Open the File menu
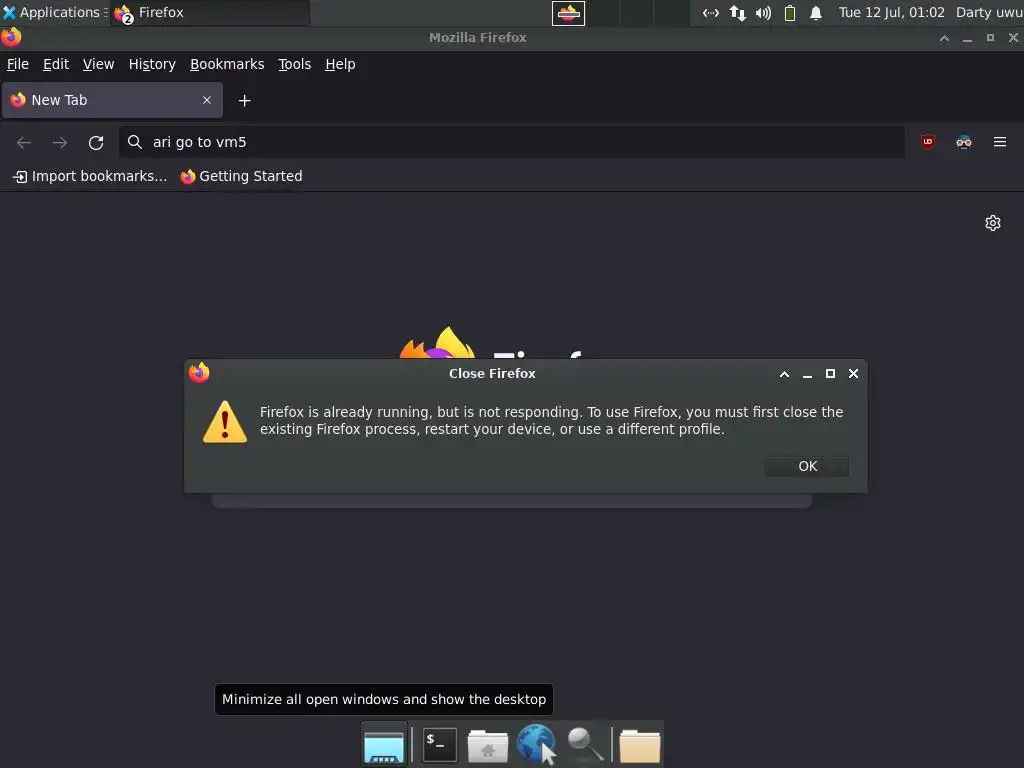Image resolution: width=1024 pixels, height=768 pixels. [18, 64]
